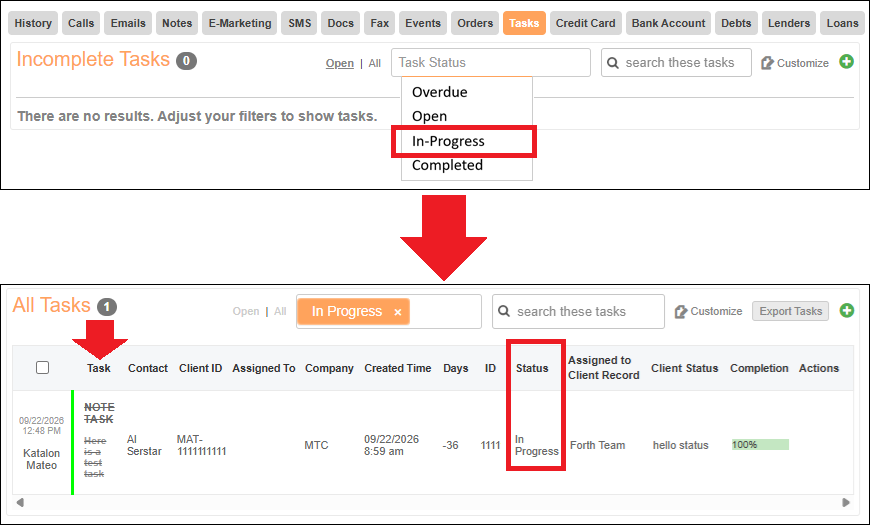Remove the In Progress filter chip via x
This screenshot has width=870, height=525.
point(398,312)
